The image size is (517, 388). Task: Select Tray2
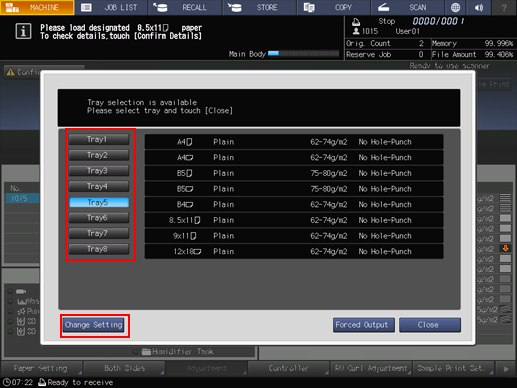99,155
